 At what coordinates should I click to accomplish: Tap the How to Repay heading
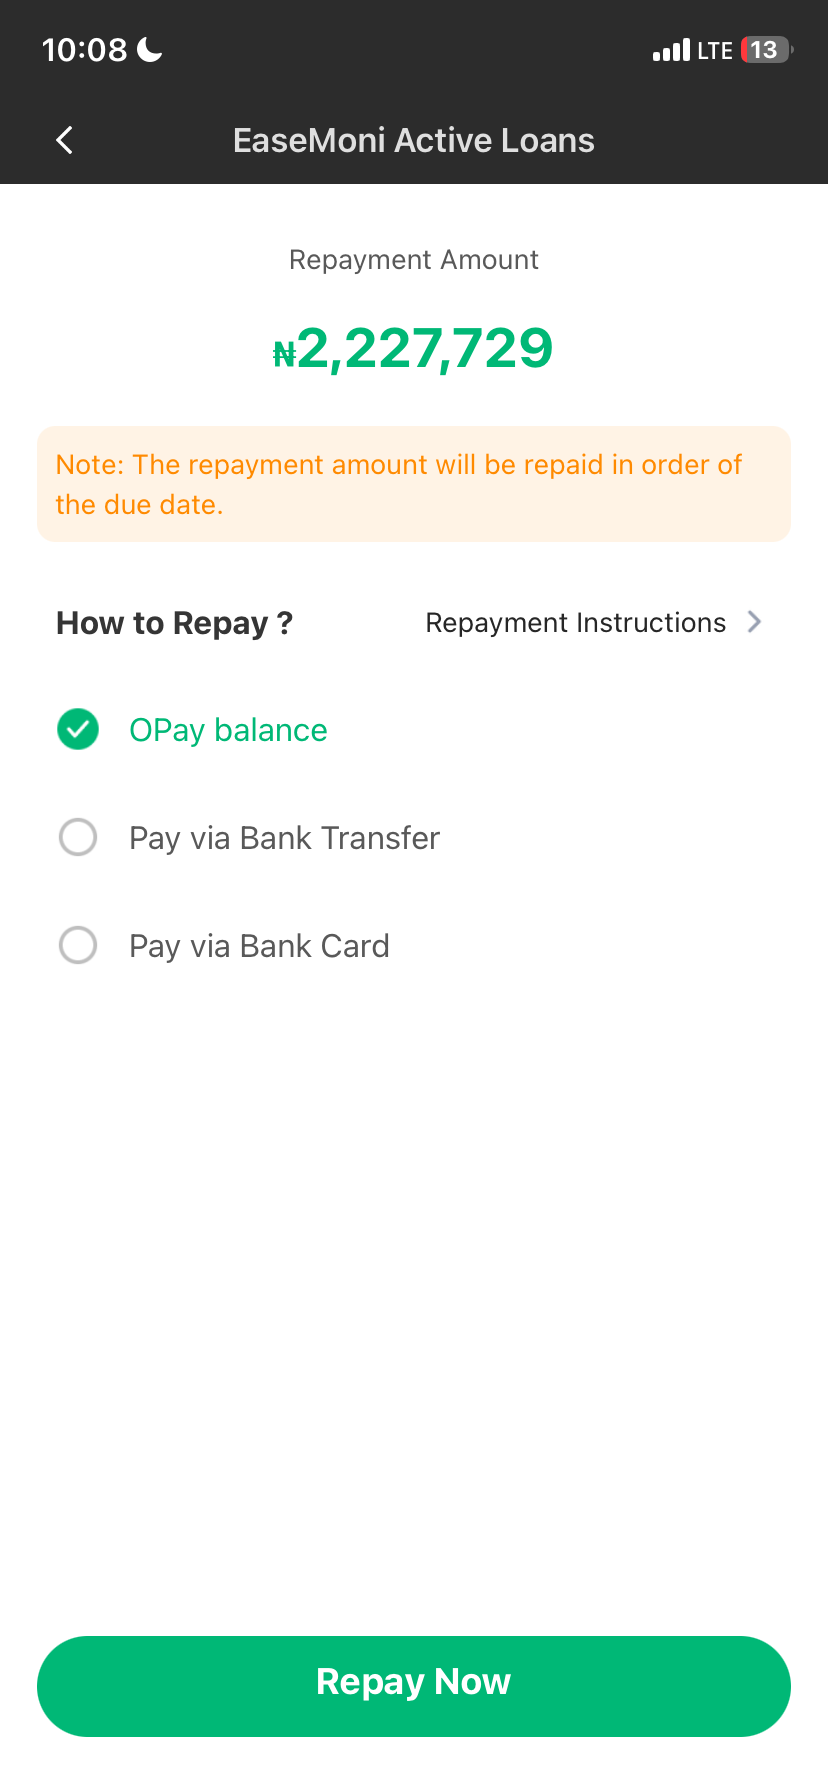[175, 623]
